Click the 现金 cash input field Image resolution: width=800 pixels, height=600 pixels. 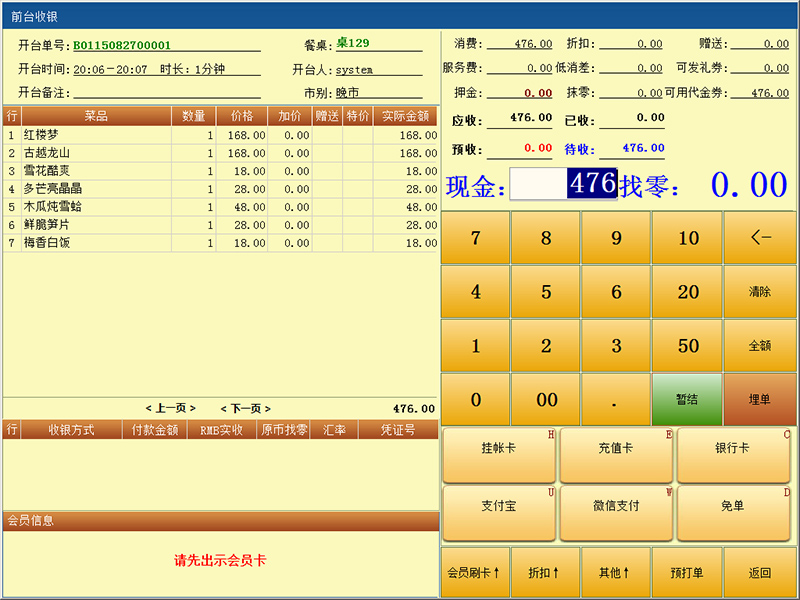click(563, 184)
